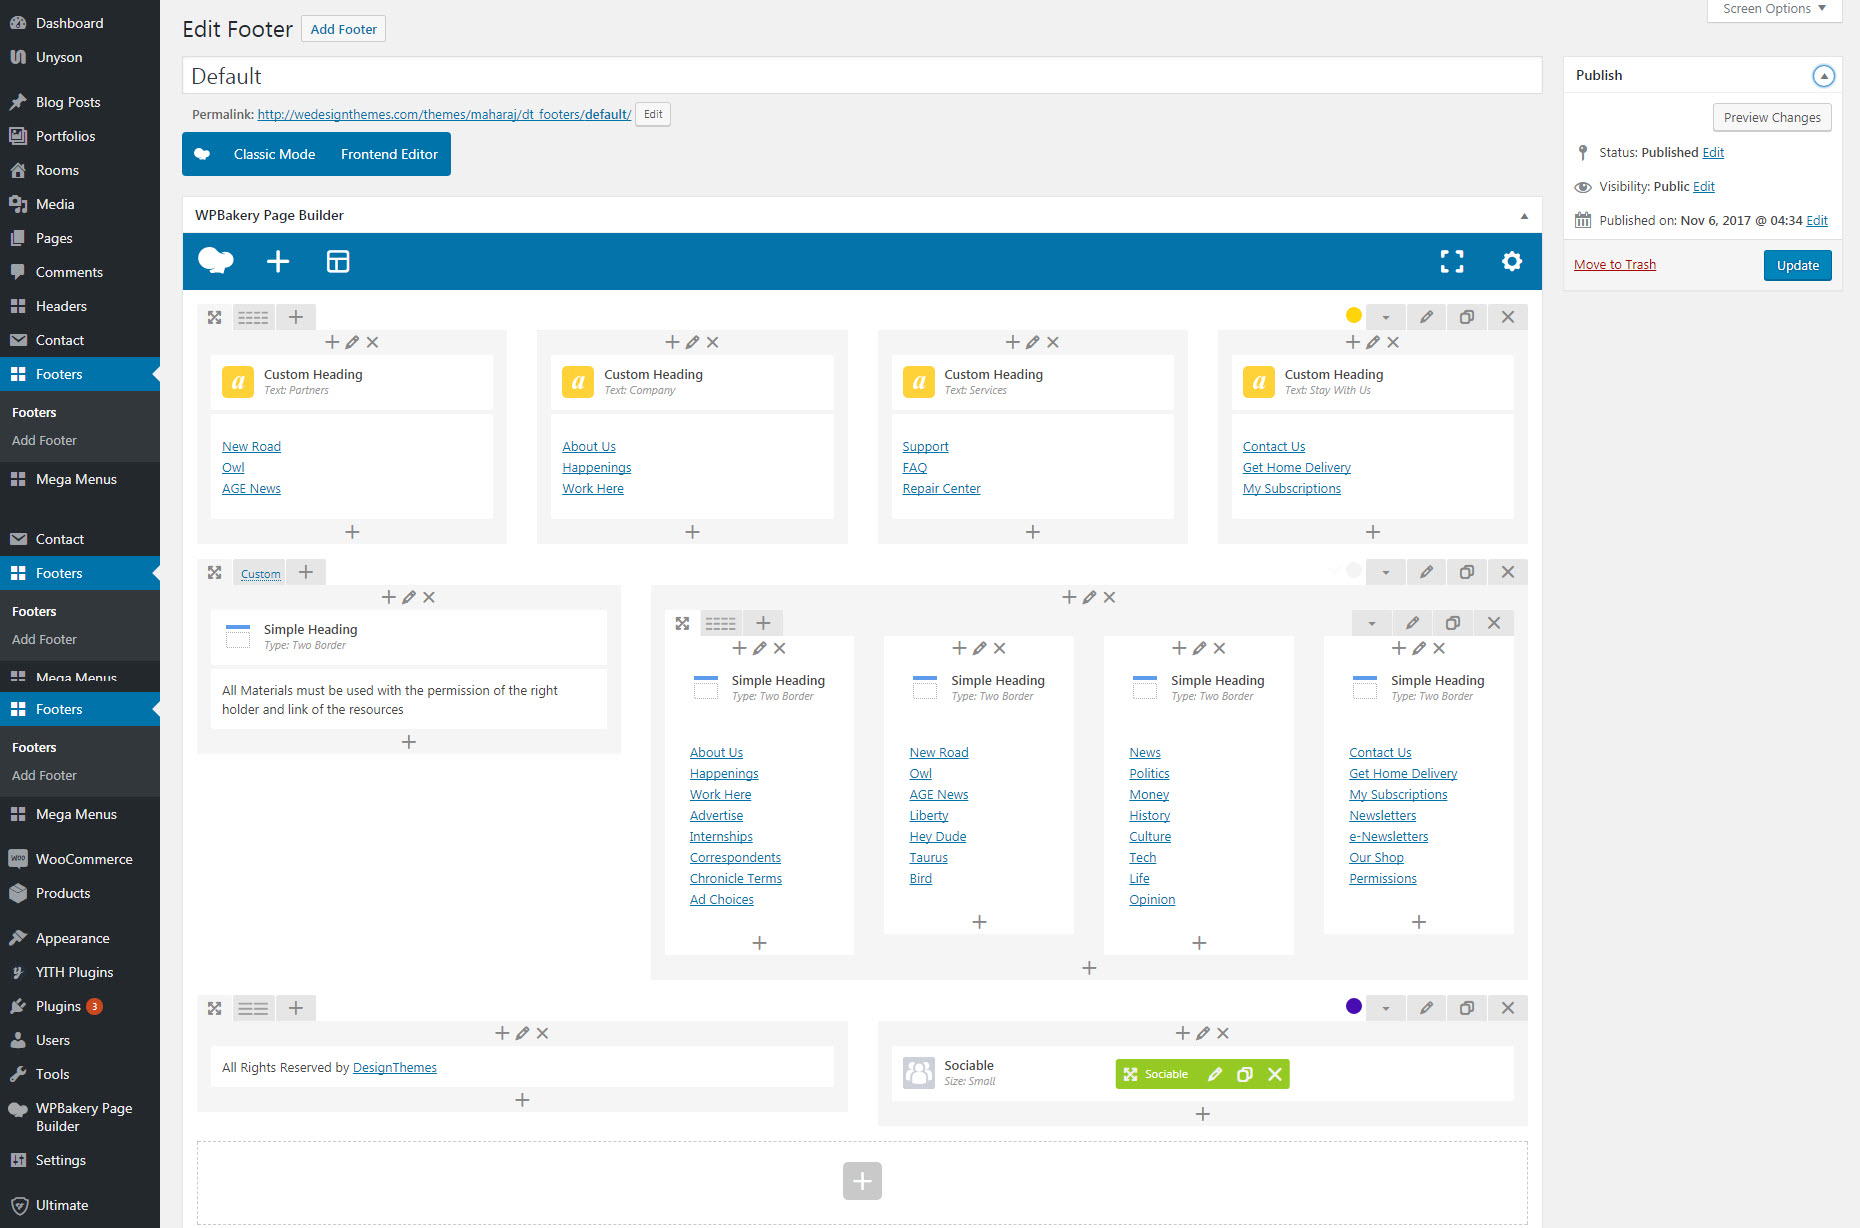The image size is (1860, 1228).
Task: Switch to Classic Mode
Action: click(x=274, y=154)
